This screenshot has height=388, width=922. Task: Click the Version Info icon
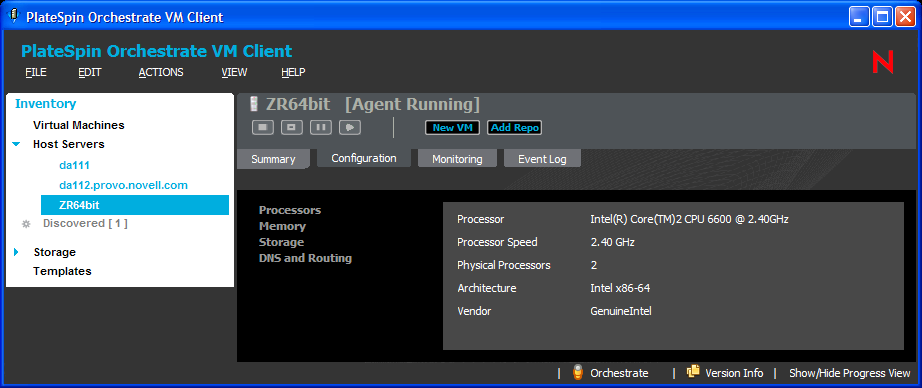(693, 372)
